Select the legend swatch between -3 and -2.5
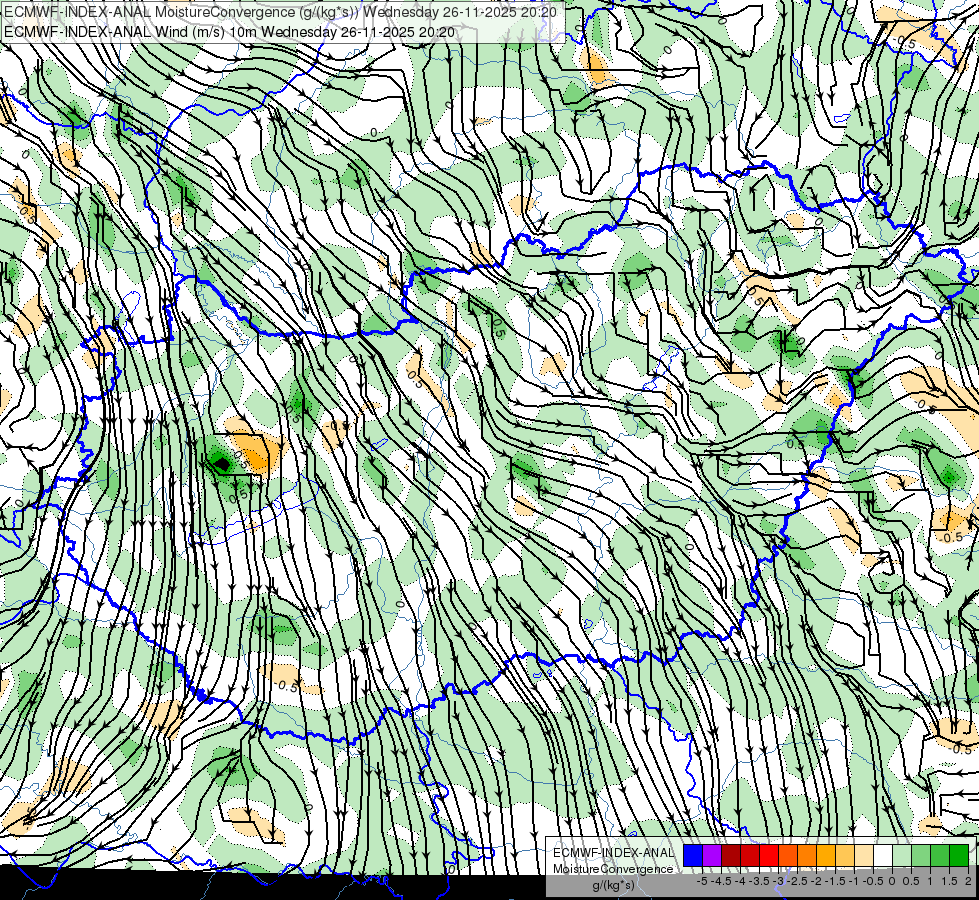Screen dimensions: 979x900 tap(788, 856)
